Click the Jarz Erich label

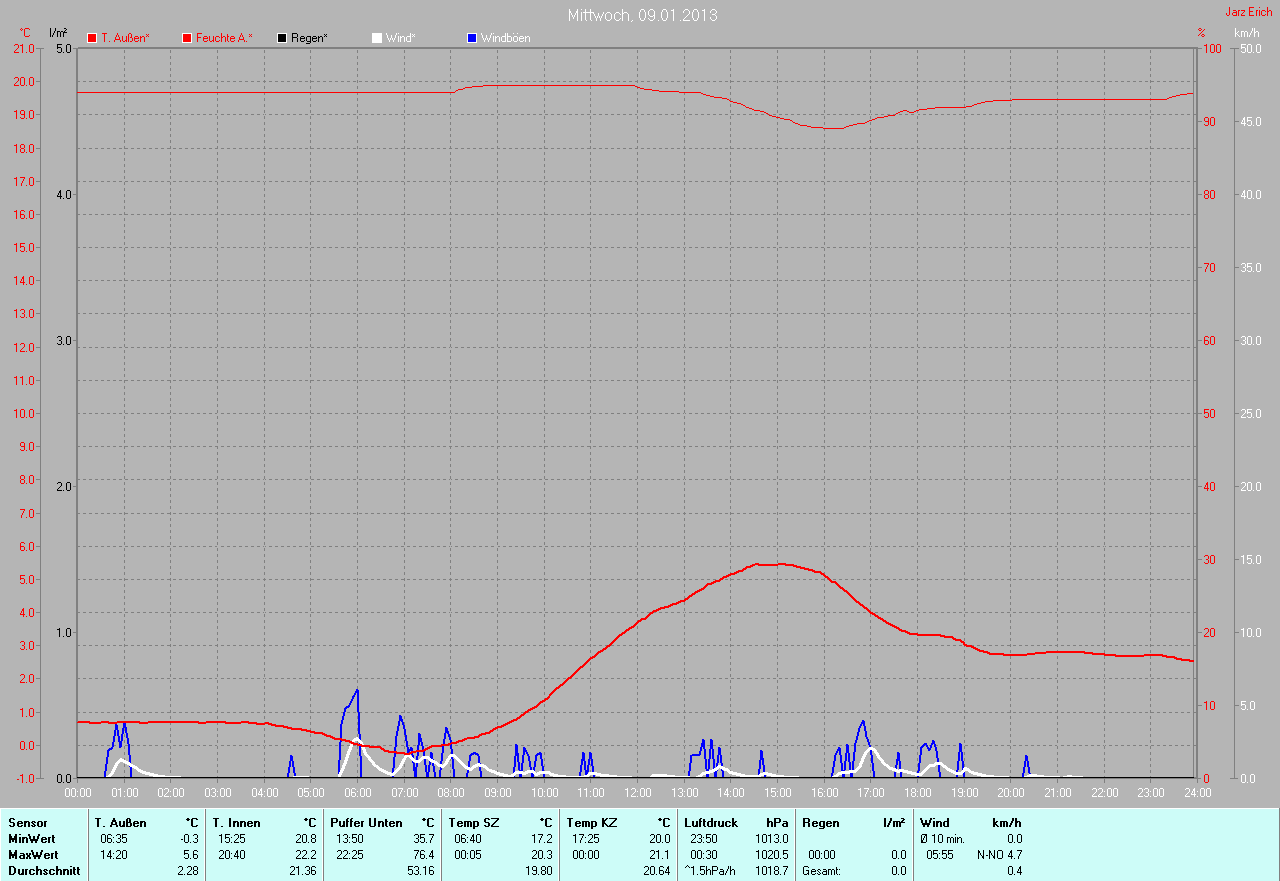tap(1249, 12)
